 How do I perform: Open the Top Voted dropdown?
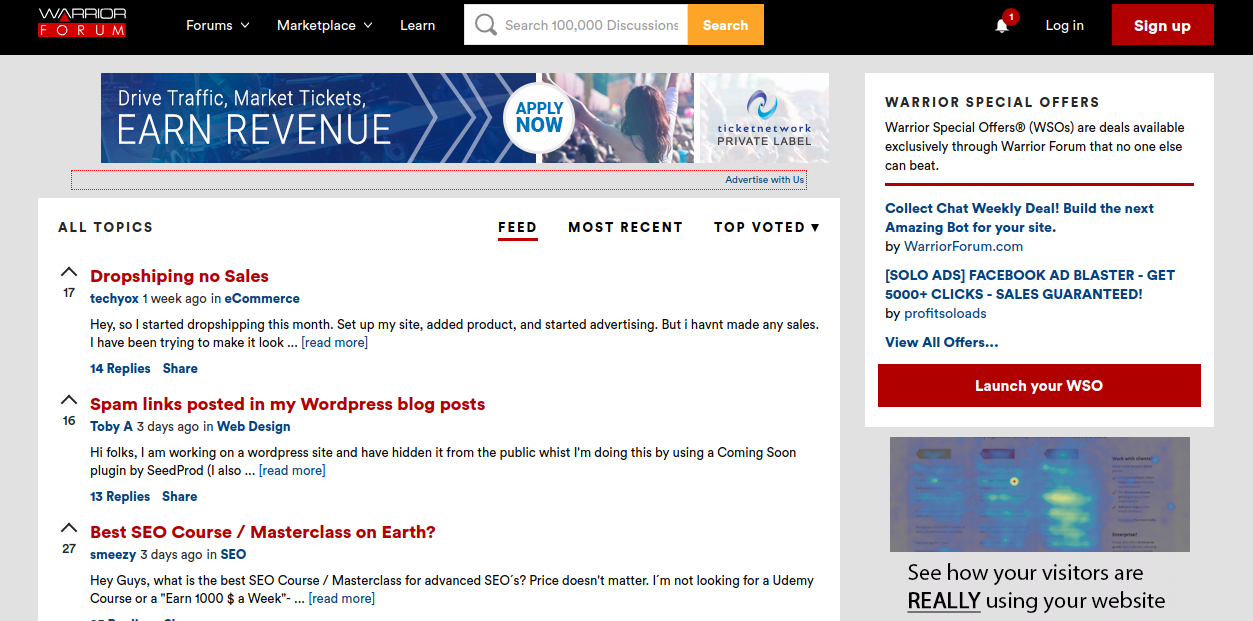(x=766, y=227)
